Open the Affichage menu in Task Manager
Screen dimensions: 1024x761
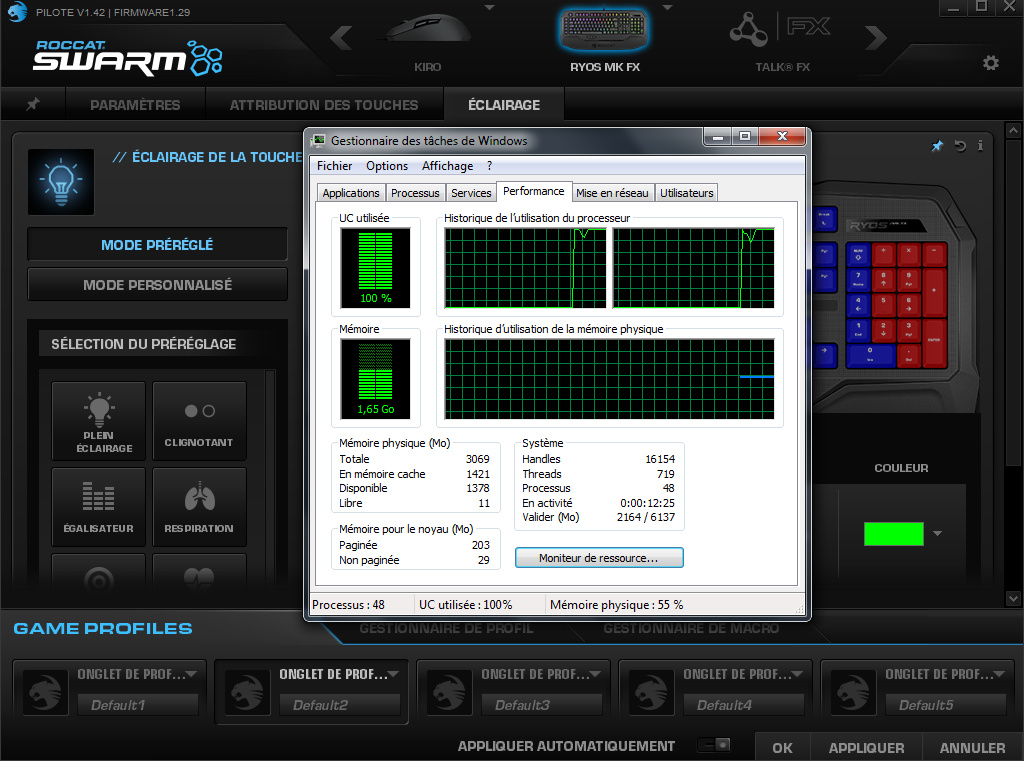coord(447,166)
